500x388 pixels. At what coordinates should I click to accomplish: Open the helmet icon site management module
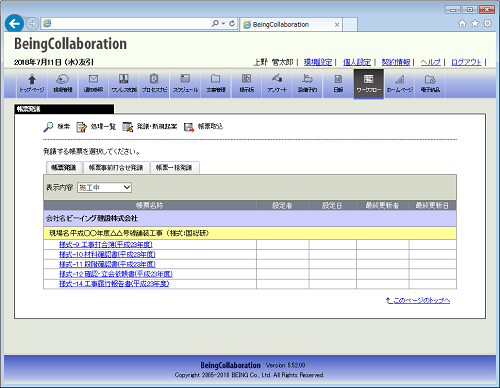click(62, 83)
